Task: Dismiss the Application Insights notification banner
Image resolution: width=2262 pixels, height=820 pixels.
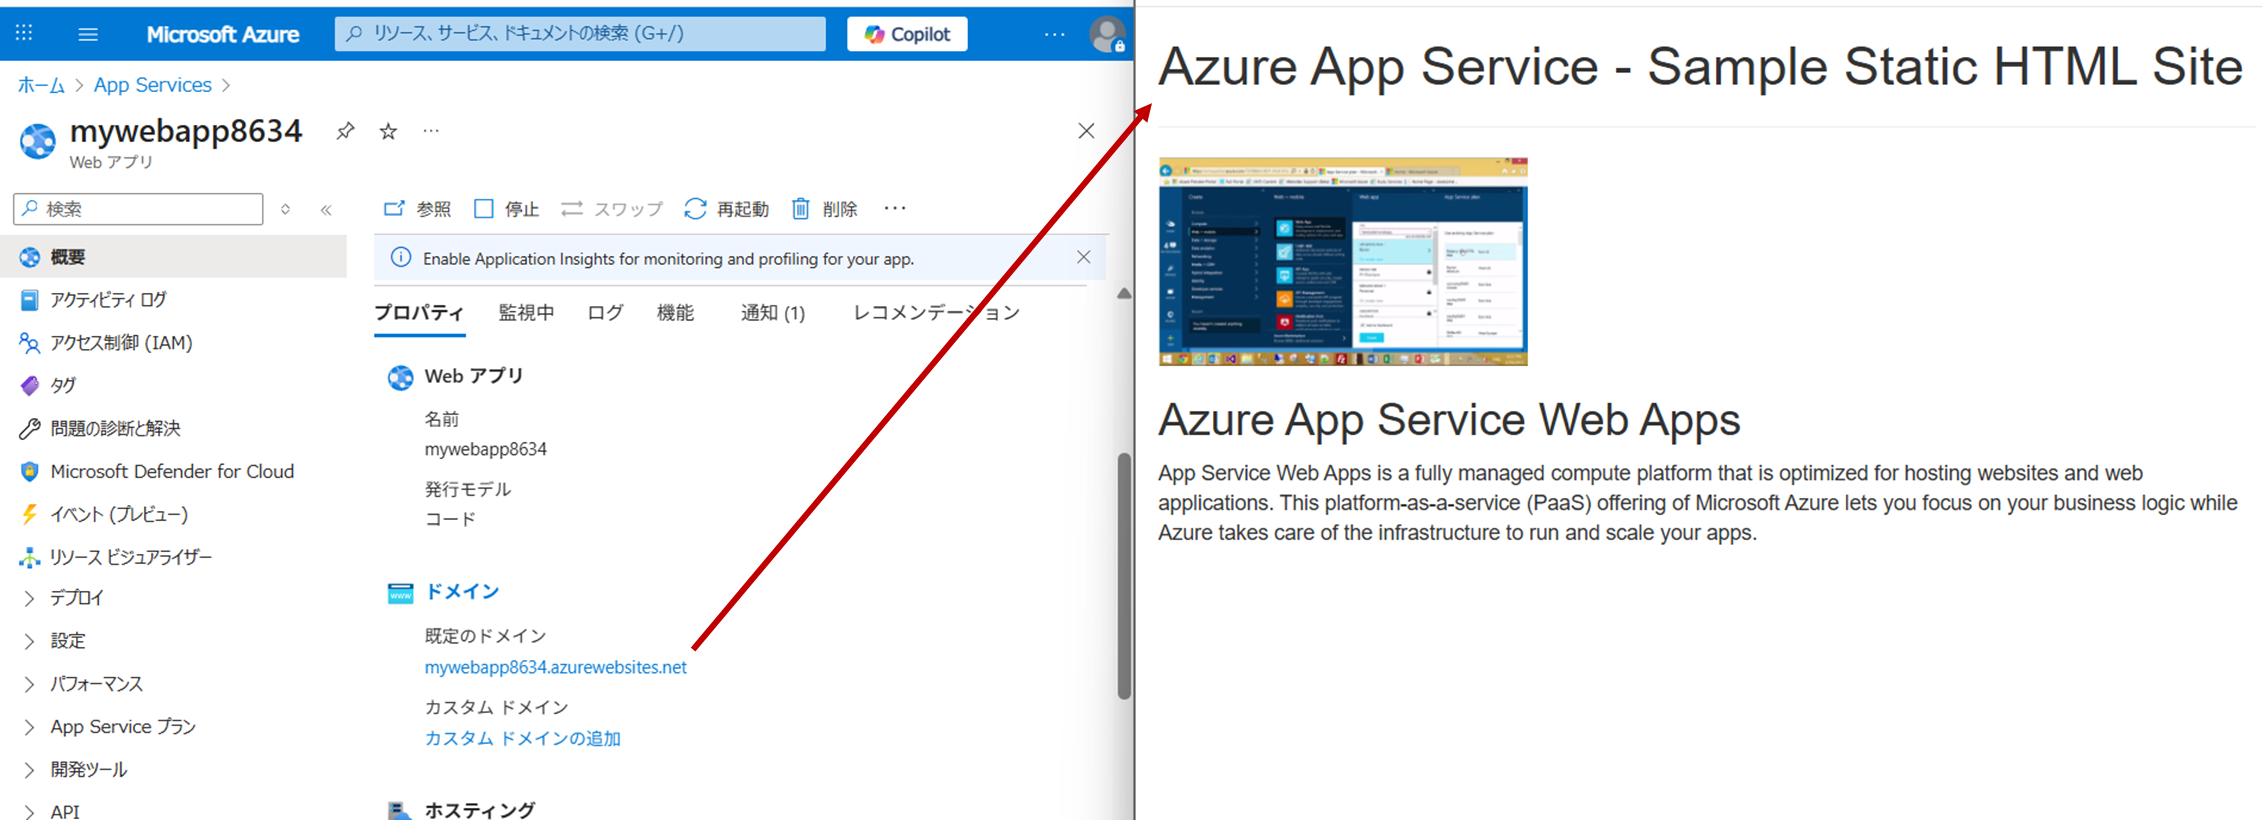Action: coord(1083,258)
